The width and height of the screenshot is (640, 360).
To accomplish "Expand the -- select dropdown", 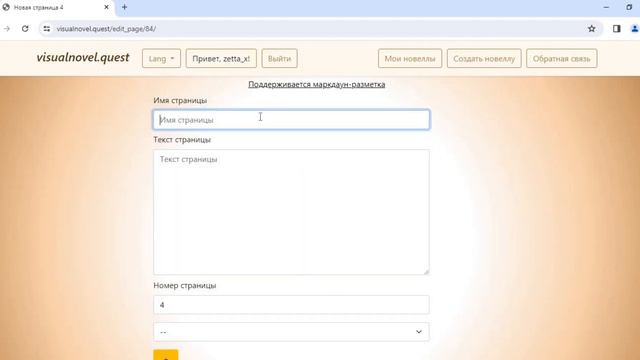I will point(291,331).
